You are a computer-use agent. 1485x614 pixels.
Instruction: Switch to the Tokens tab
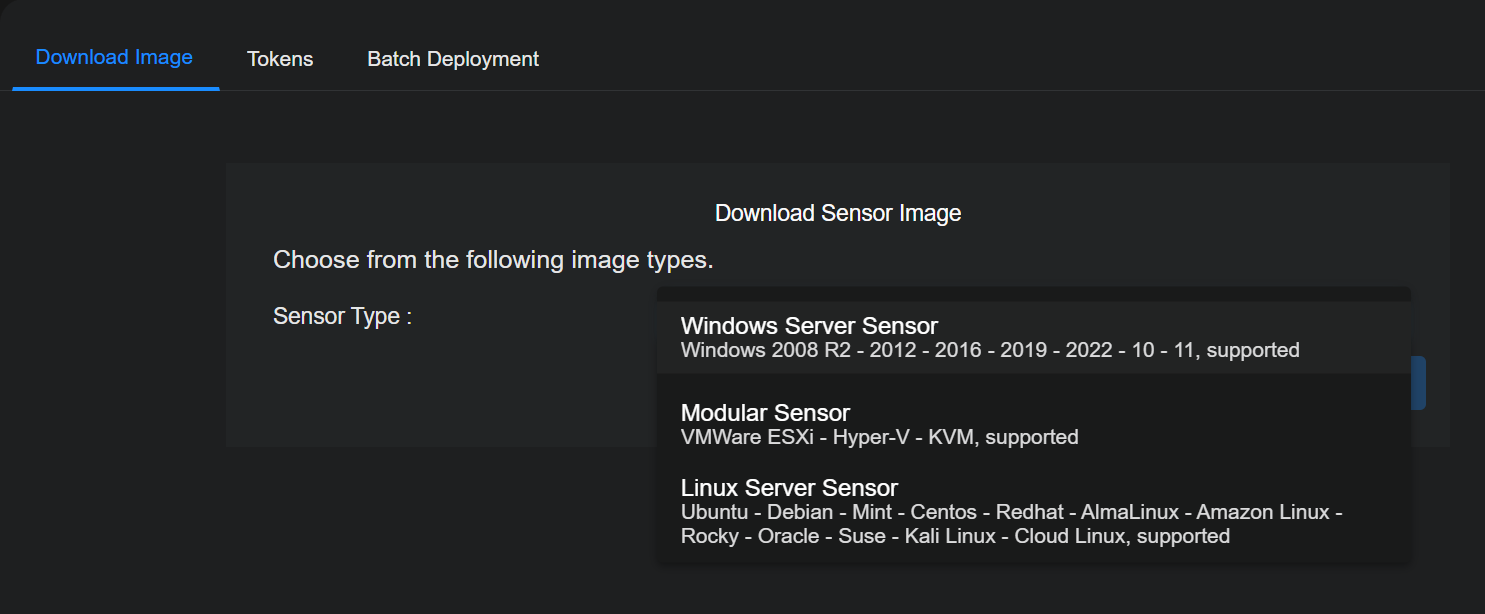point(280,59)
